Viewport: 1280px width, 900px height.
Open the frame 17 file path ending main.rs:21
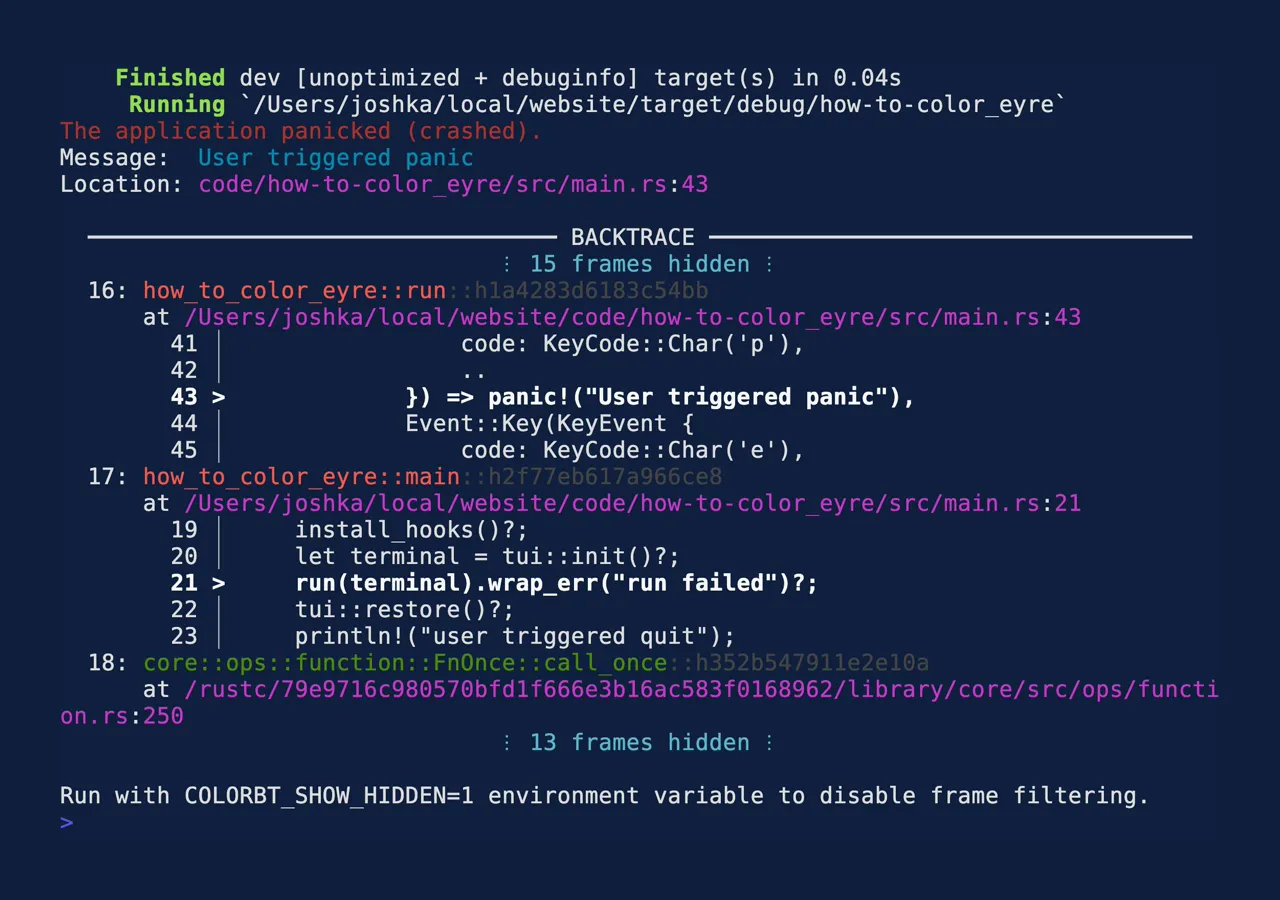coord(632,503)
